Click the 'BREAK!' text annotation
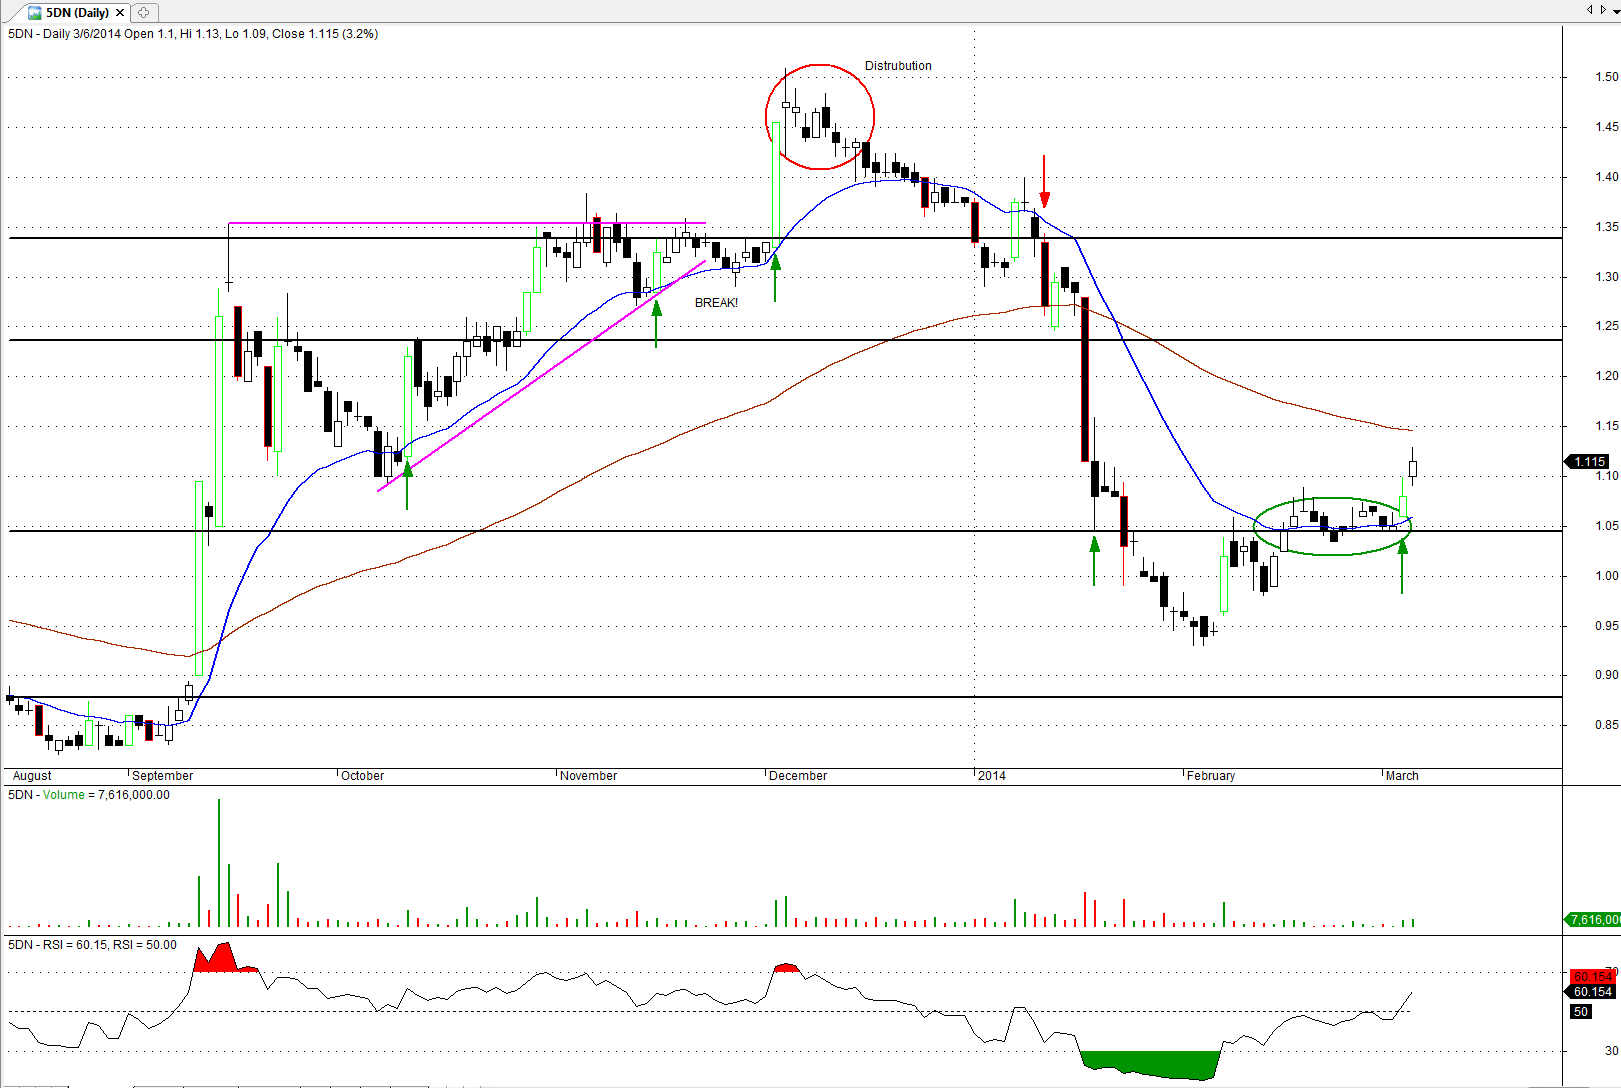 click(x=716, y=303)
